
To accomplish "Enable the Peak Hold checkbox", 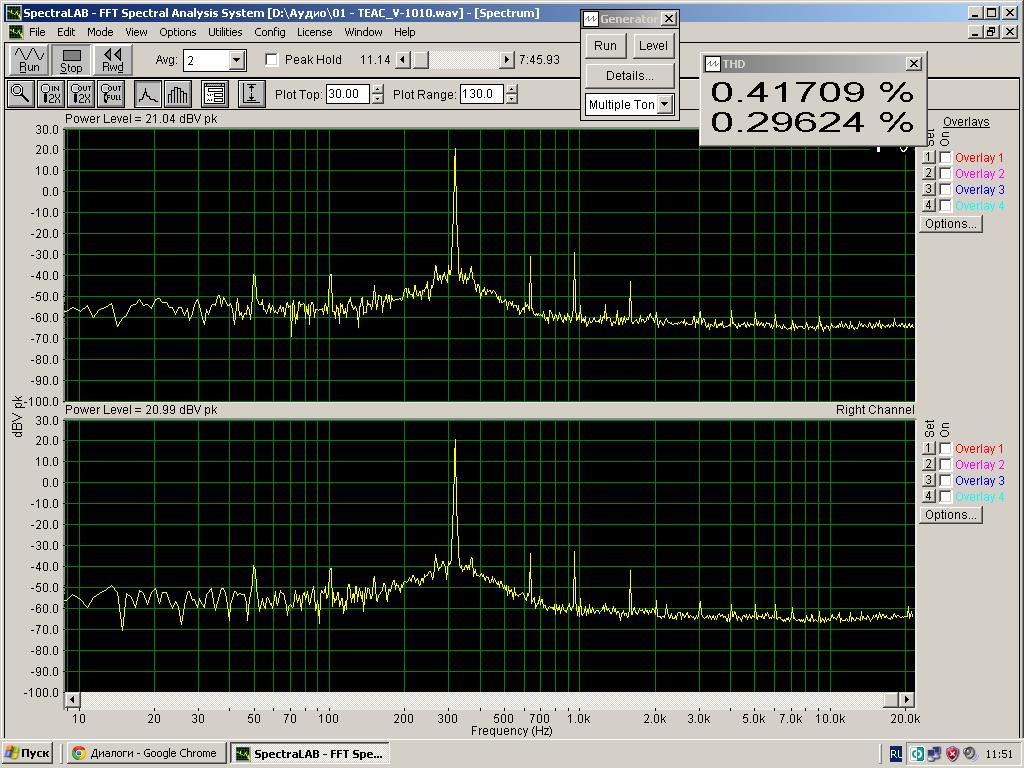I will point(271,60).
